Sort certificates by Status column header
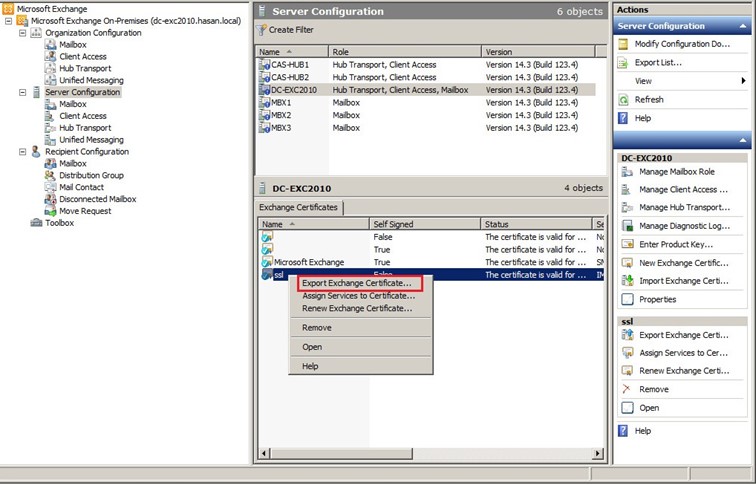 tap(536, 224)
